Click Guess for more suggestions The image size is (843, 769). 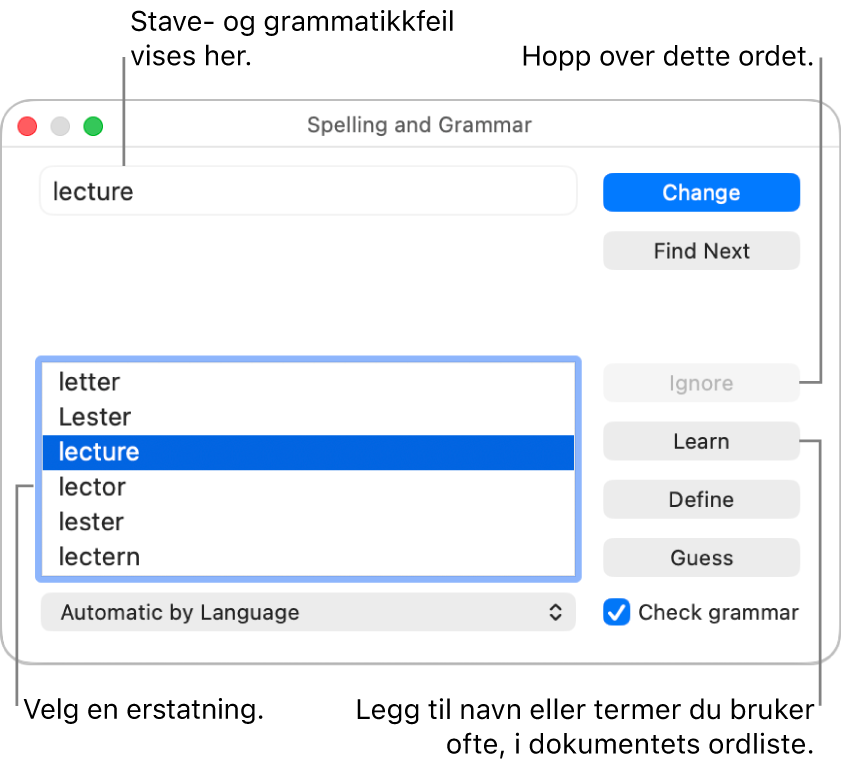click(x=700, y=557)
